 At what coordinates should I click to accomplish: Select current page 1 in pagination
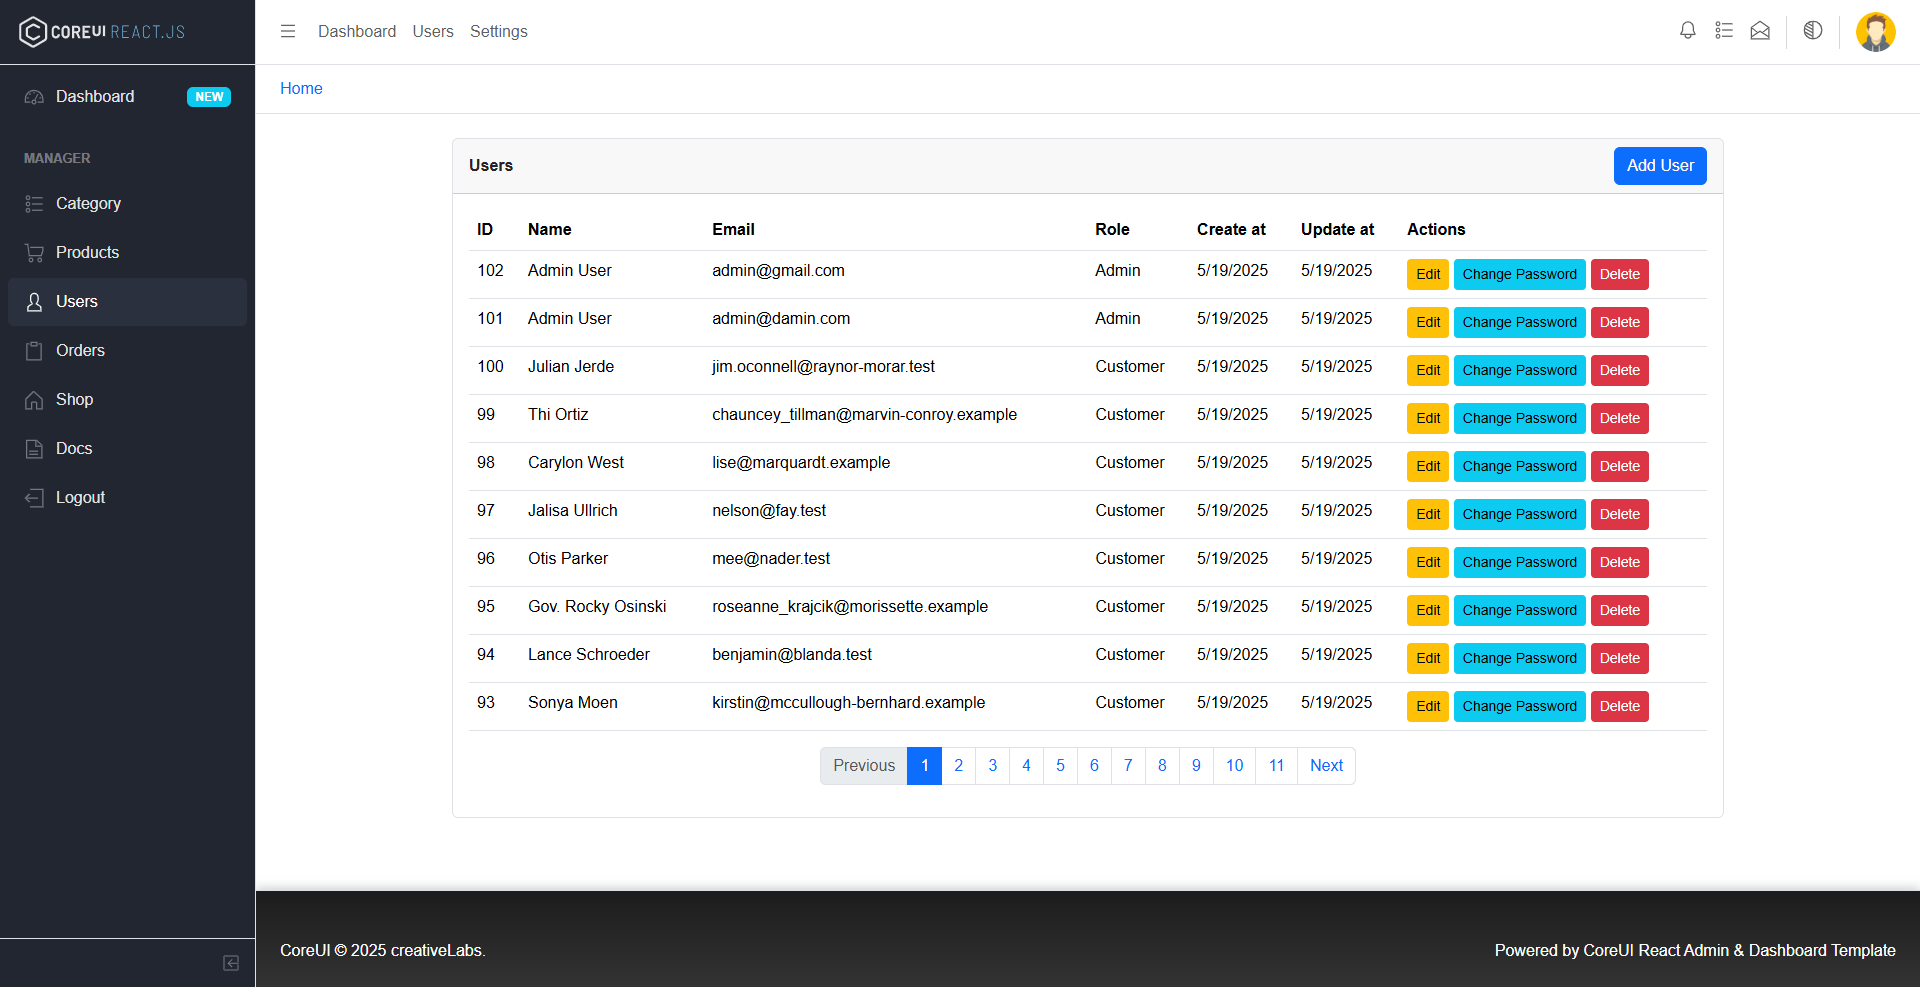pyautogui.click(x=924, y=766)
